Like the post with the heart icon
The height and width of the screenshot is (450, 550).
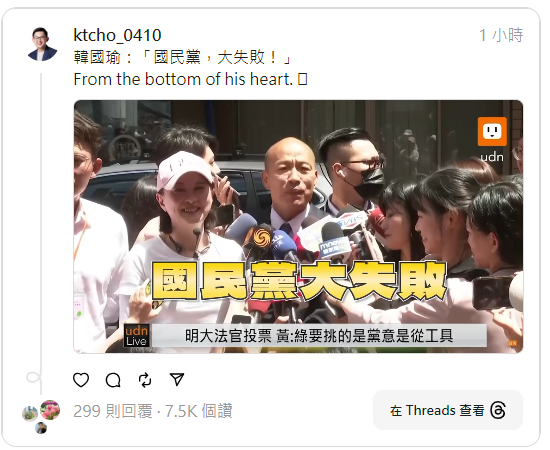(x=81, y=380)
